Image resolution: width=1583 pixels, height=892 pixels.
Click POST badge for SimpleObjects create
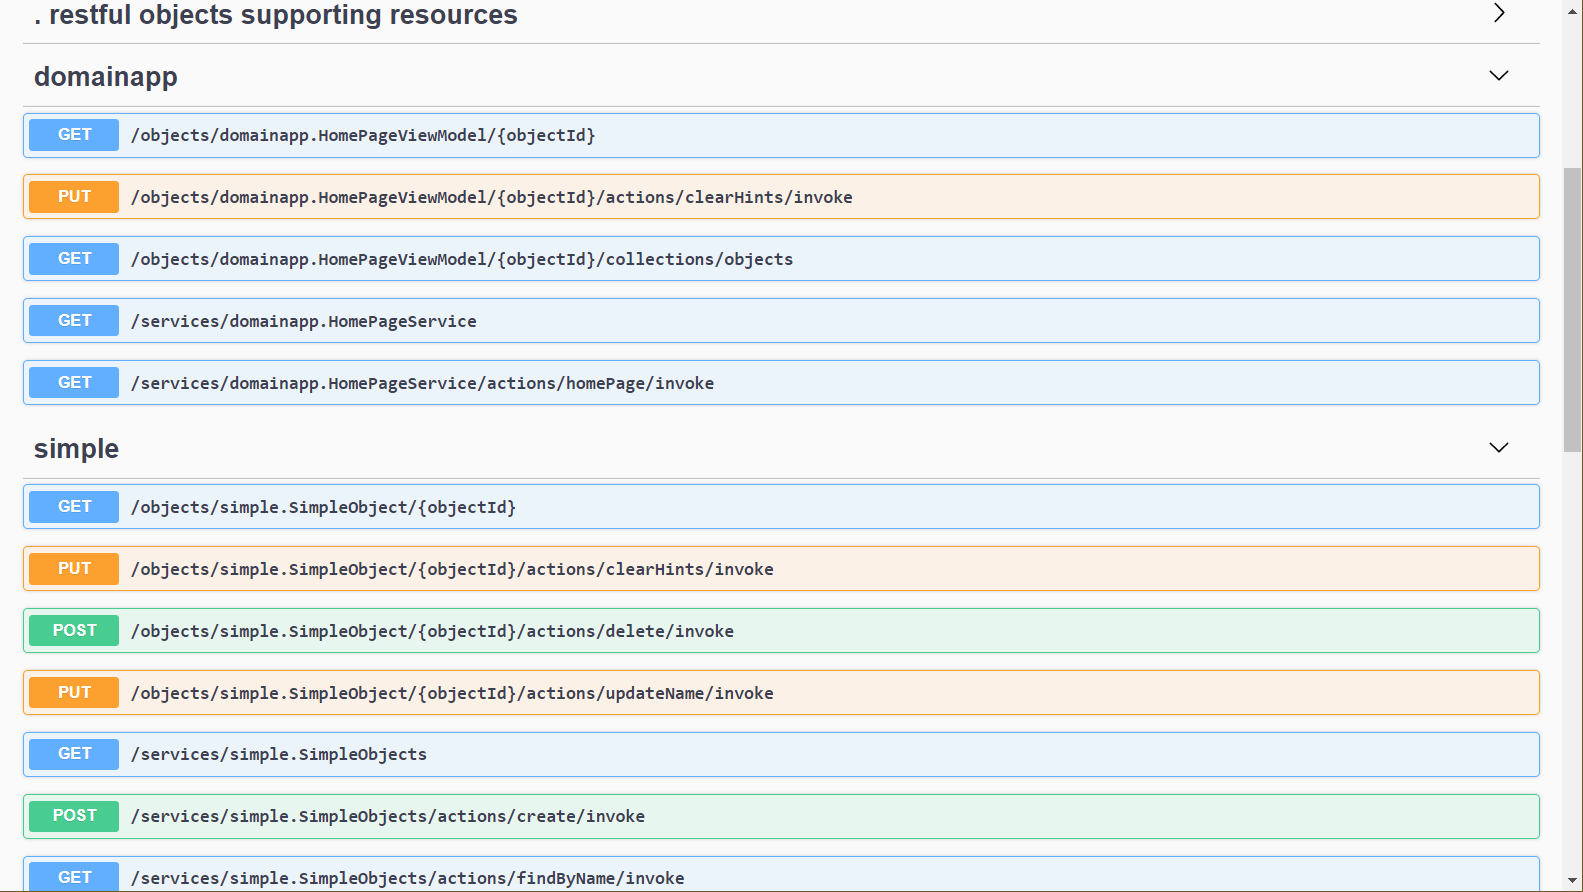coord(74,816)
